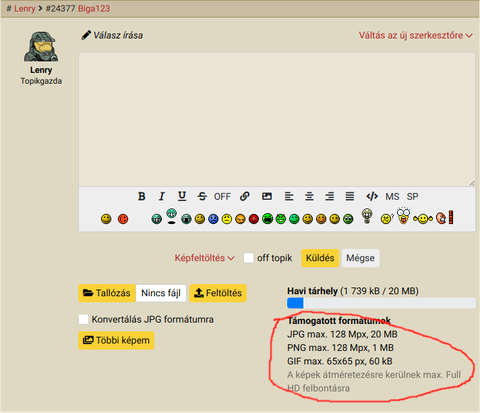Screen dimensions: 480x413
Task: Insert the confused question mark emoticon
Action: [387, 219]
